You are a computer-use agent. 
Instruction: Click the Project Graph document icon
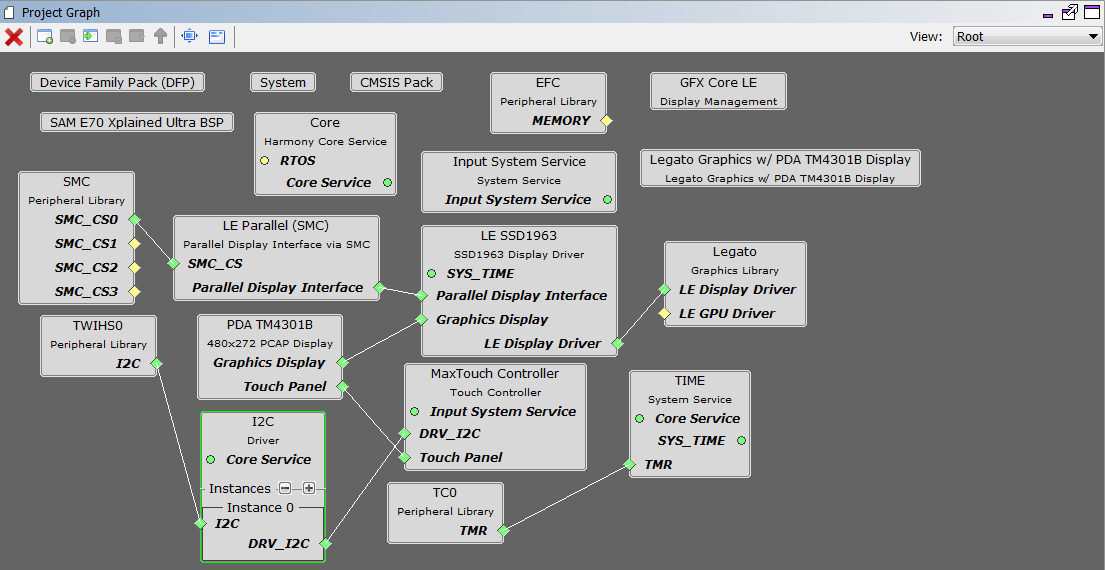8,13
